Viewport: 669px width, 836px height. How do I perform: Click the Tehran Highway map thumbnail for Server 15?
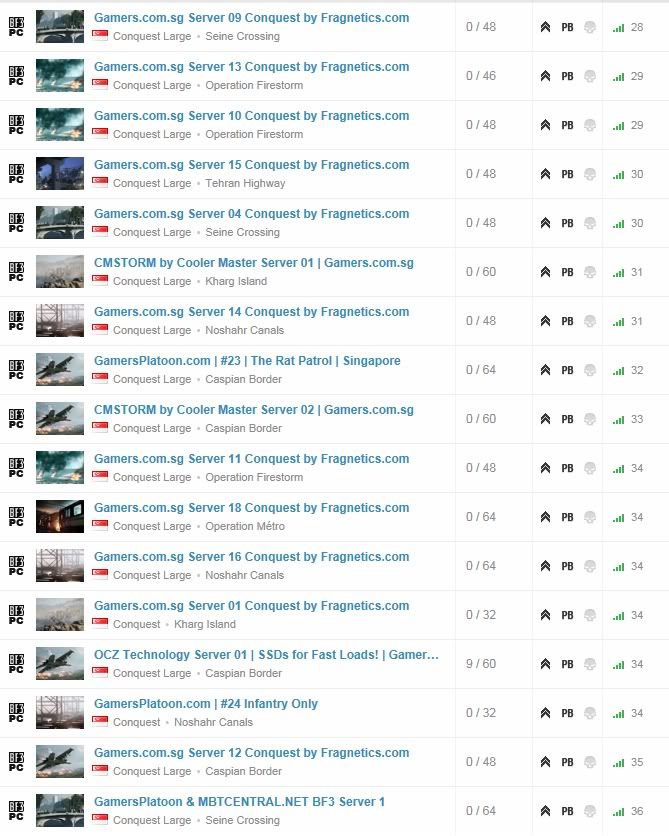(x=60, y=174)
